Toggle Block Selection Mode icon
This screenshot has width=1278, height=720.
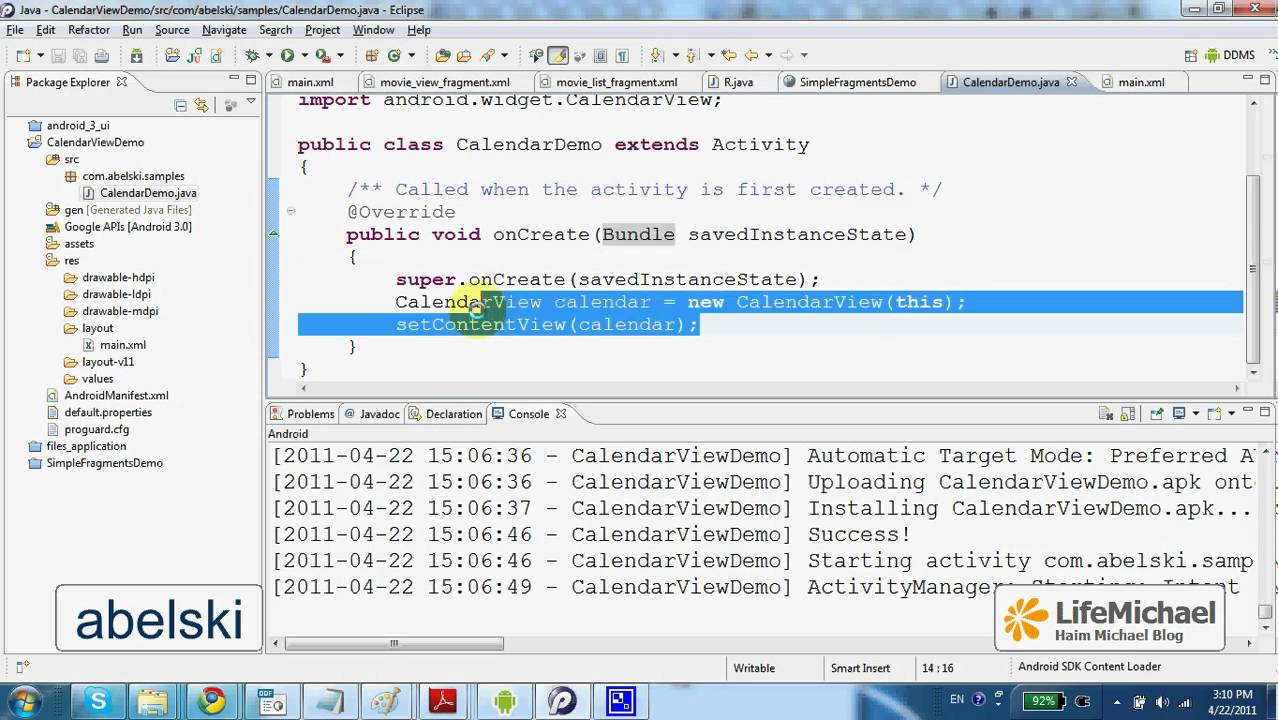tap(600, 56)
